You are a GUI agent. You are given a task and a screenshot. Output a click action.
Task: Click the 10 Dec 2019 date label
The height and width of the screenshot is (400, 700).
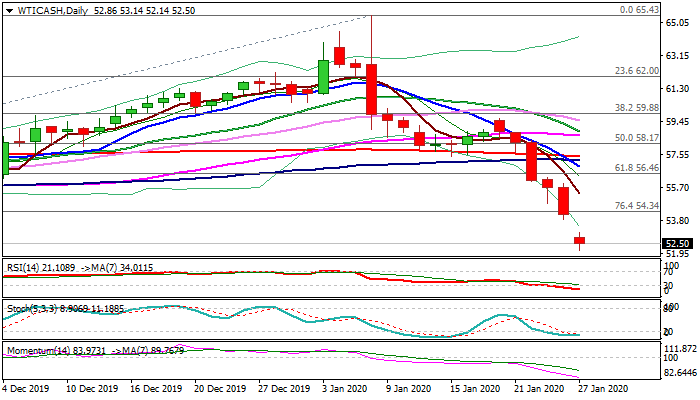point(92,388)
